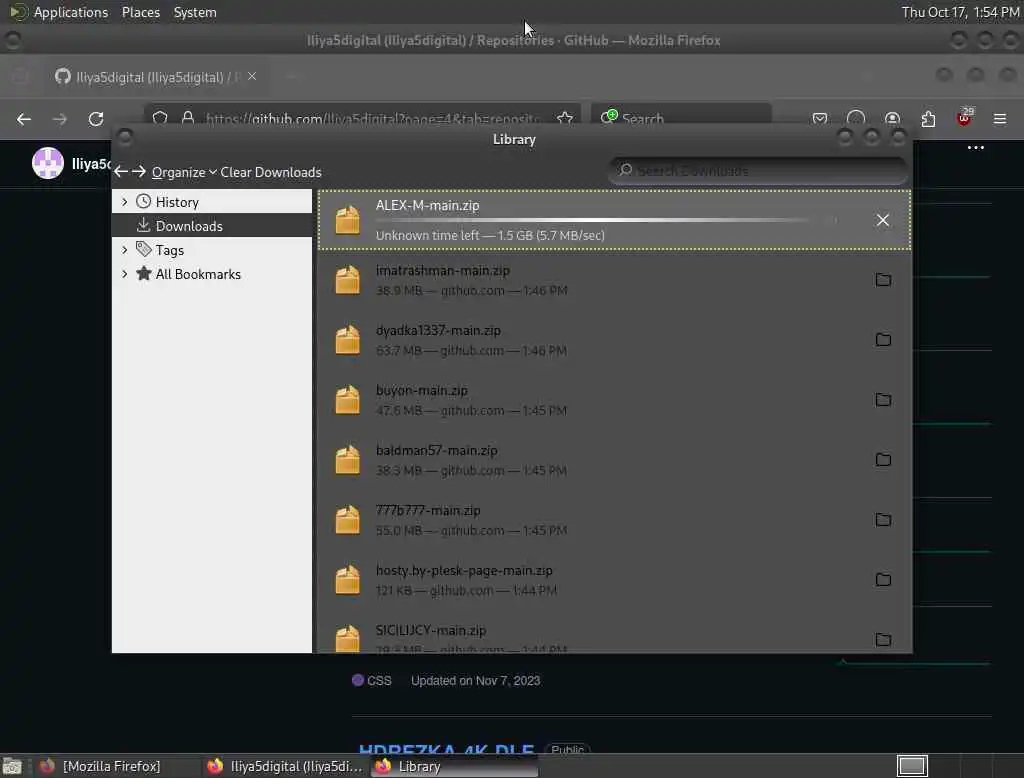Go forward in the Library window
Screen dimensions: 1024x778
pyautogui.click(x=138, y=172)
